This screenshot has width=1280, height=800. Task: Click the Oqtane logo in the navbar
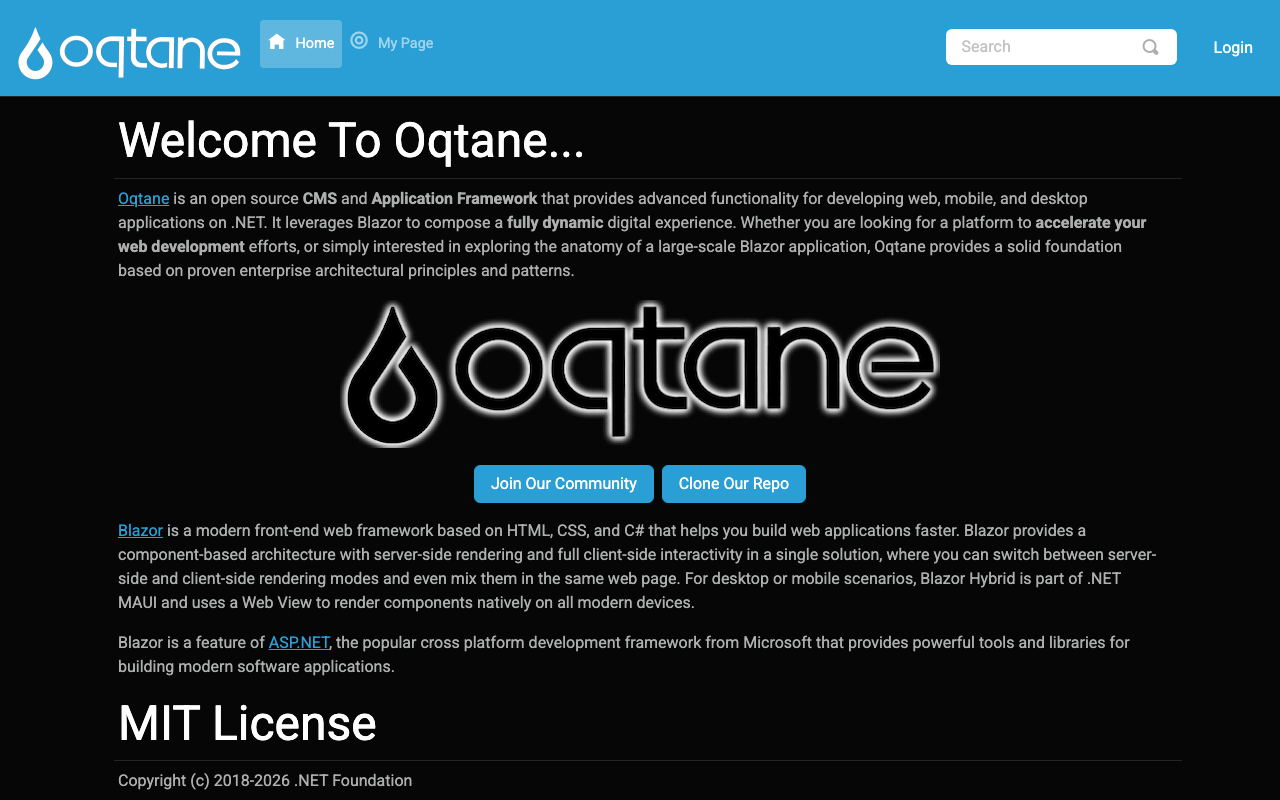(x=129, y=52)
